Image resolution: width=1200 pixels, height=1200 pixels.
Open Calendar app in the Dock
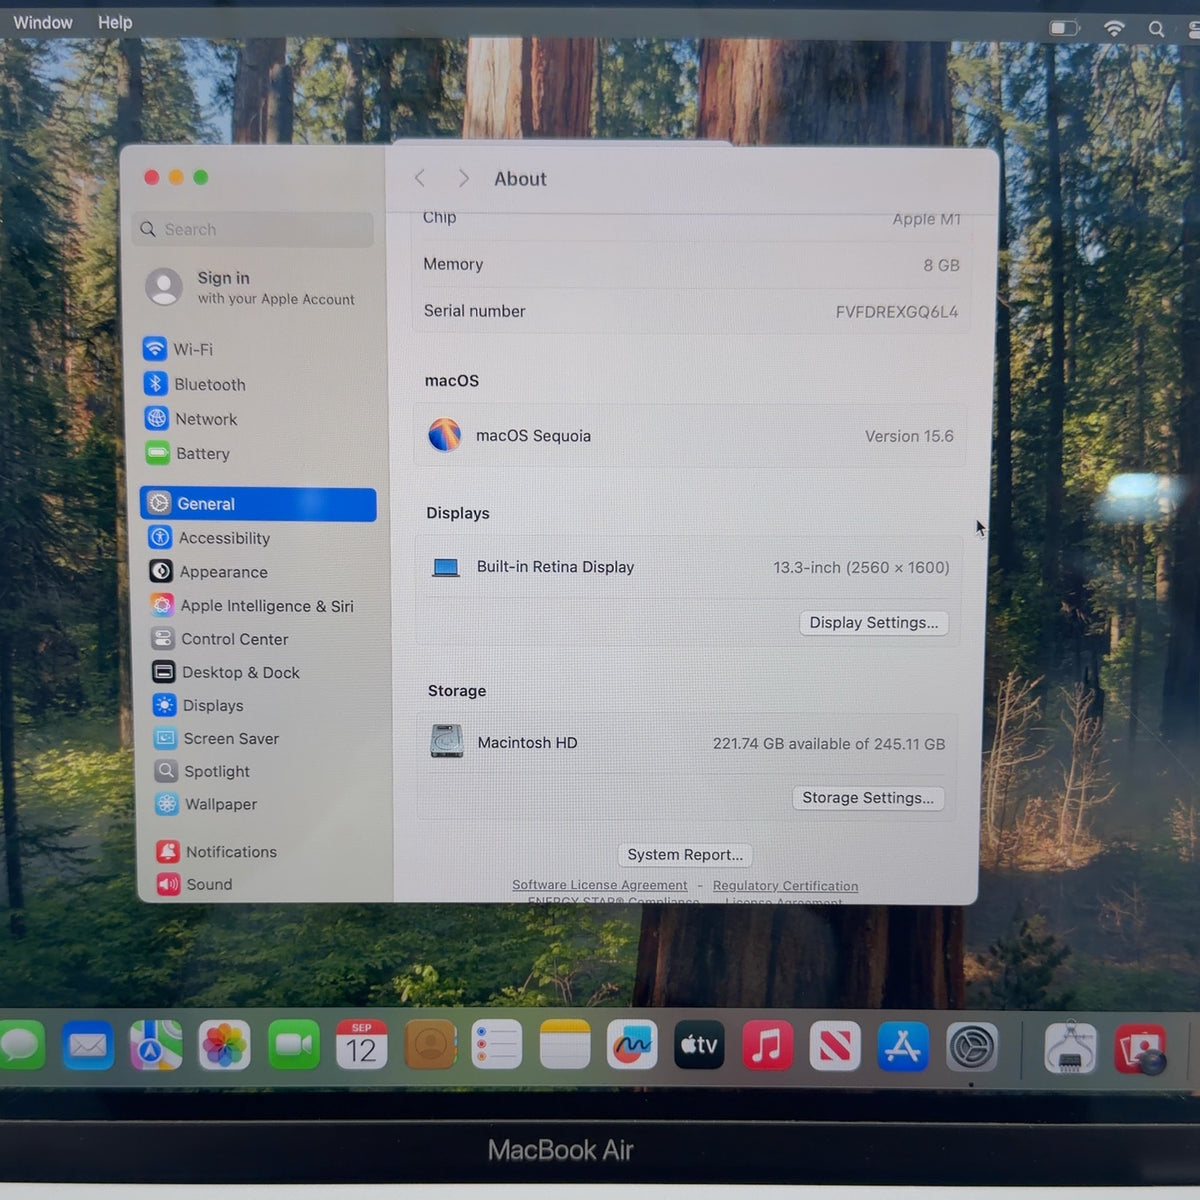[x=361, y=1046]
